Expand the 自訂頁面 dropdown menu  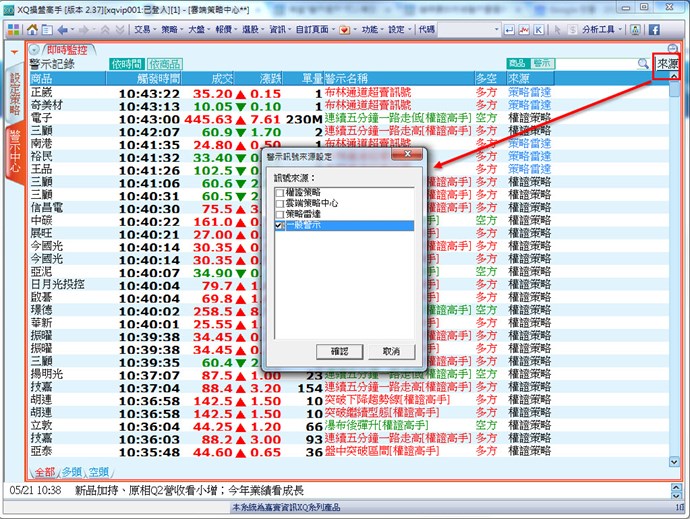(x=316, y=29)
